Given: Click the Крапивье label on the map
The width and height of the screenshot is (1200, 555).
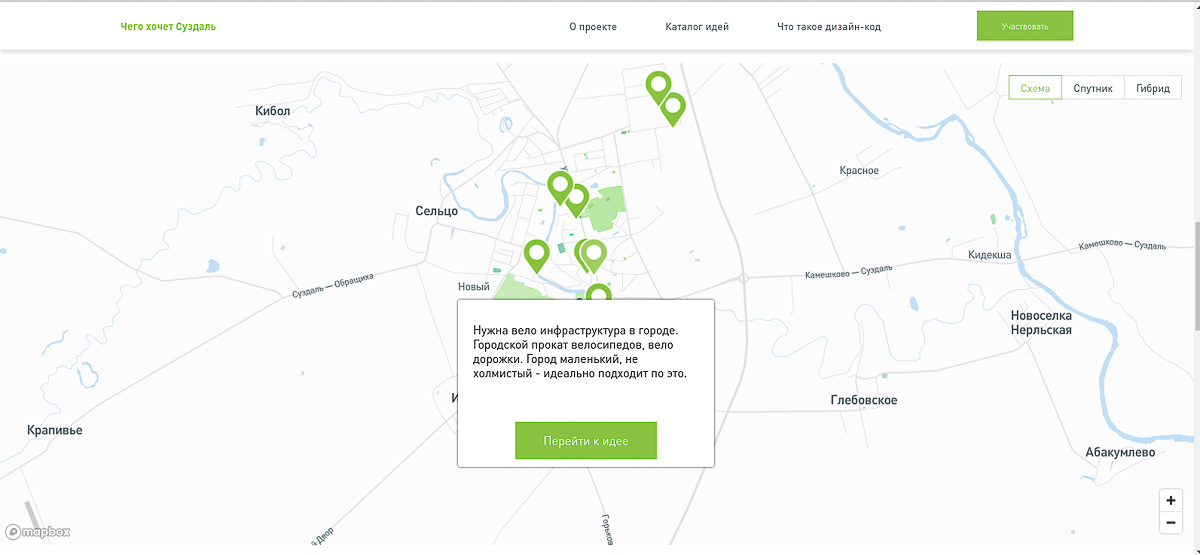Looking at the screenshot, I should (x=55, y=430).
